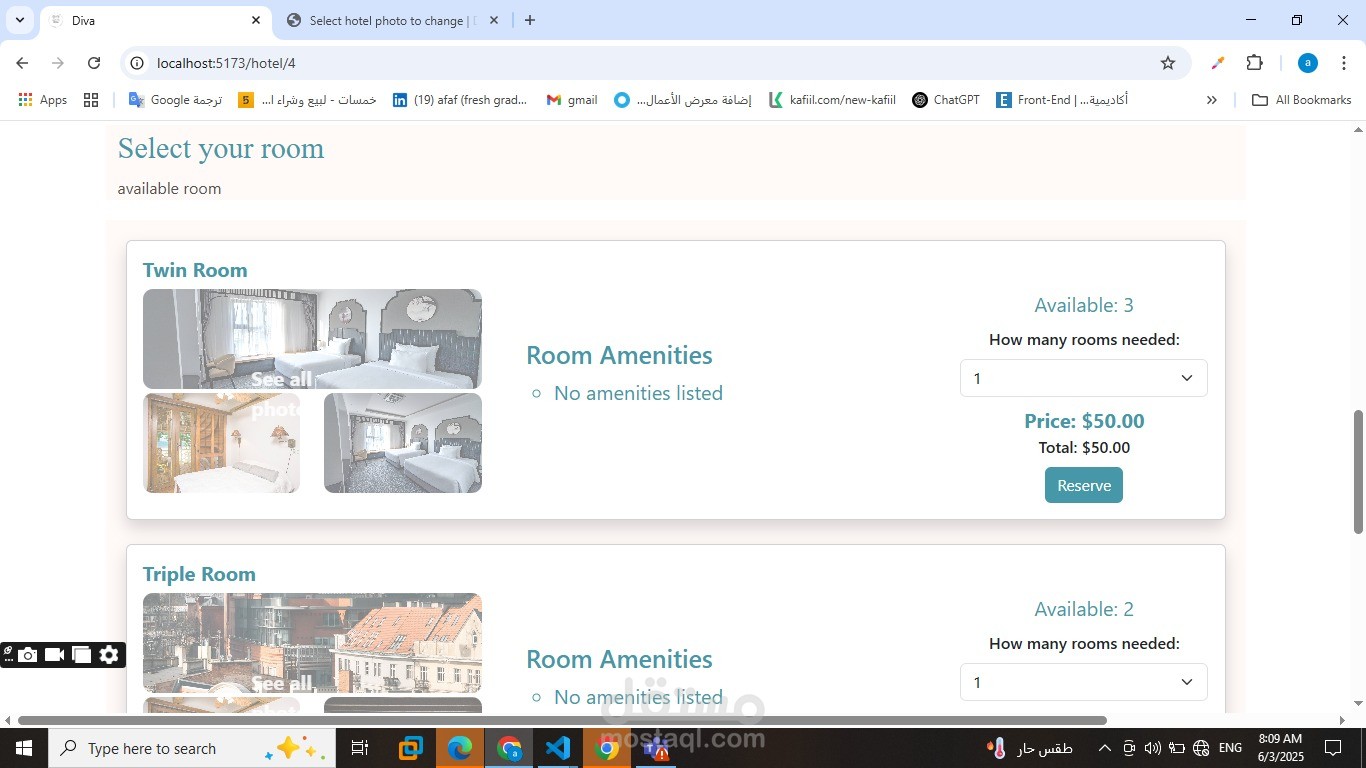1366x768 pixels.
Task: Expand the hidden bookmarks chevron
Action: [x=1212, y=100]
